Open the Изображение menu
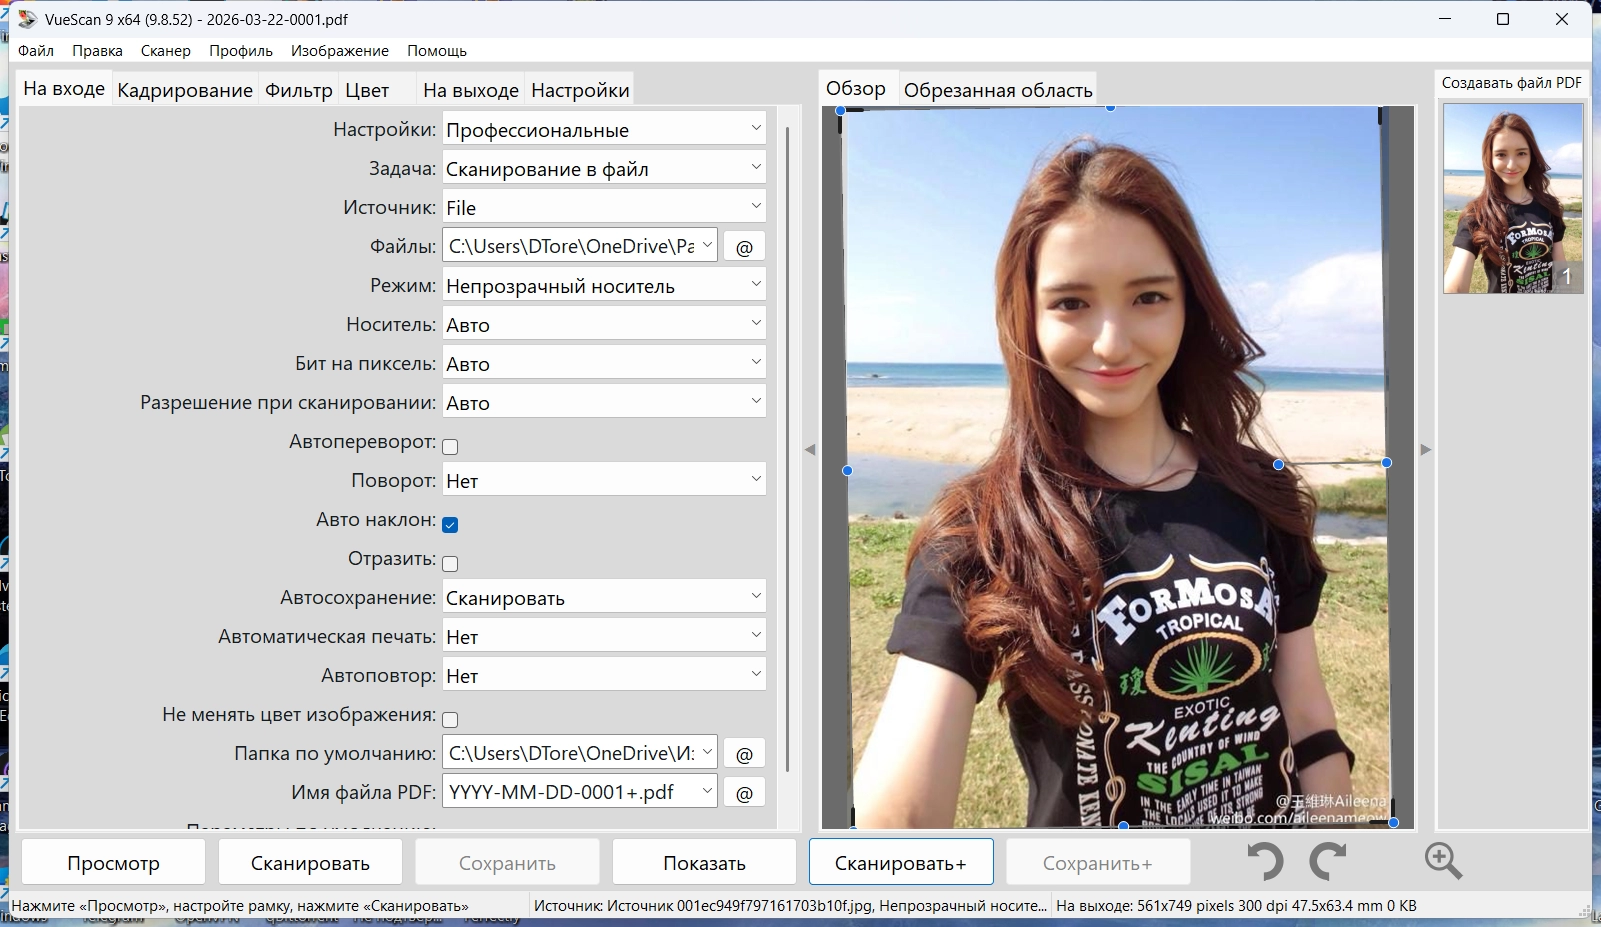 [339, 51]
